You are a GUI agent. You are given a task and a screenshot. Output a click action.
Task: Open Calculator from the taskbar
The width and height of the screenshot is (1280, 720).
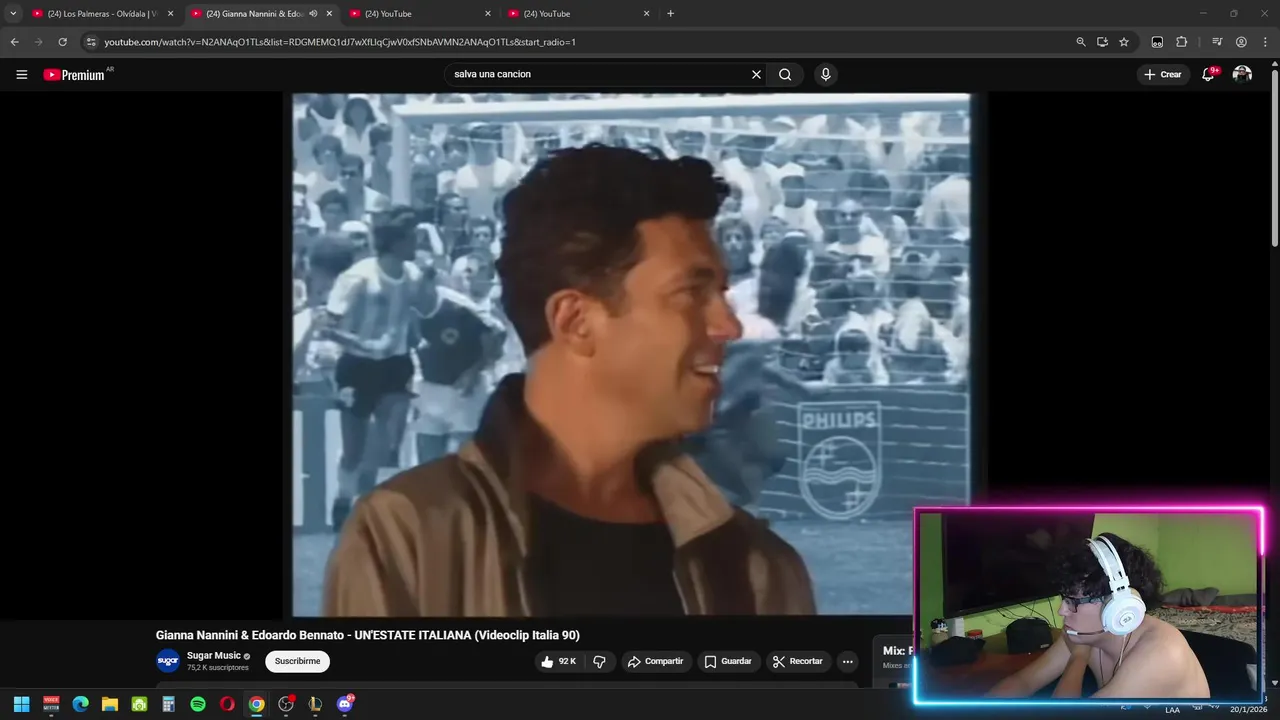tap(168, 704)
